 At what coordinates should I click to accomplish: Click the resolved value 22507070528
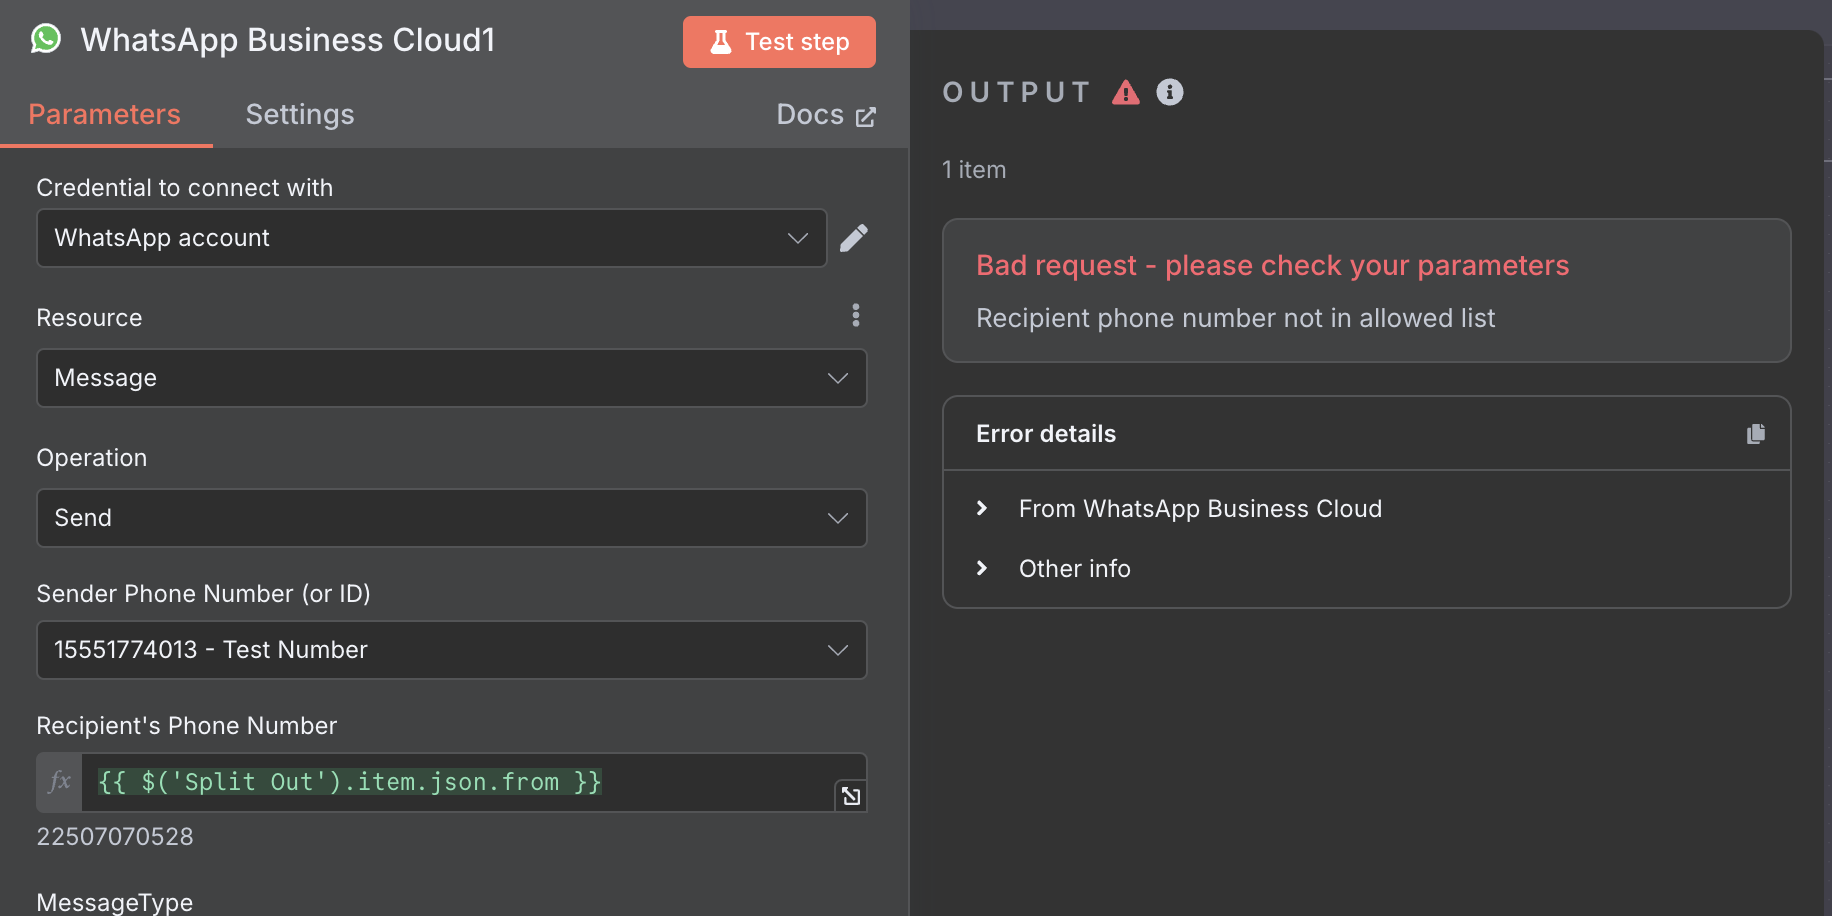(x=115, y=837)
